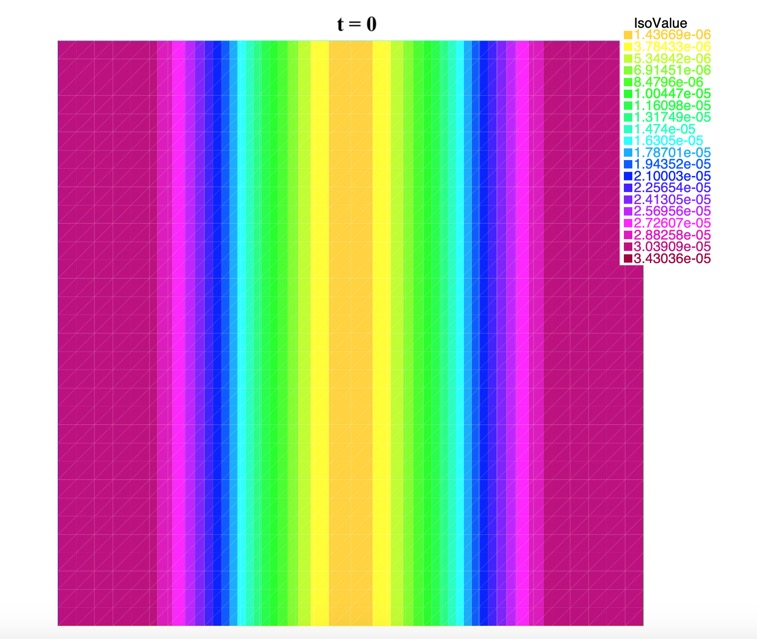Click the "IsoValue" legend heading
Image resolution: width=757 pixels, height=639 pixels.
[x=660, y=23]
